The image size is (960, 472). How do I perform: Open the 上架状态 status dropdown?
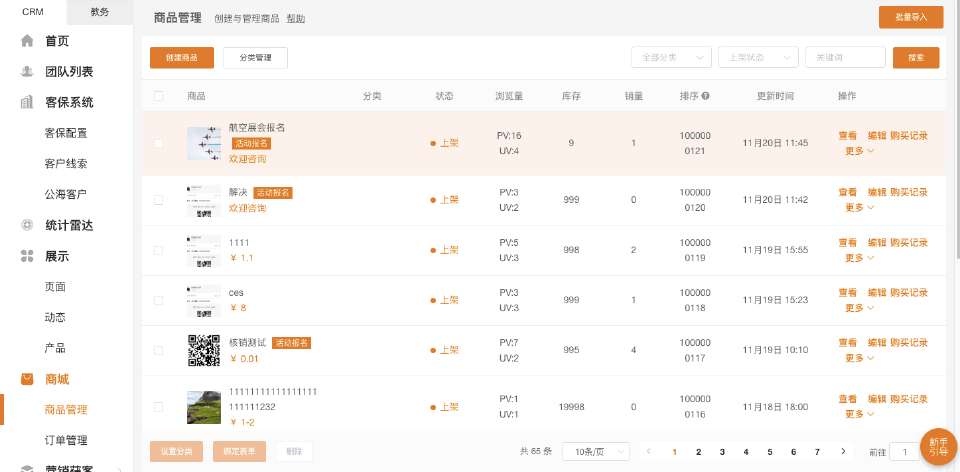[x=757, y=57]
